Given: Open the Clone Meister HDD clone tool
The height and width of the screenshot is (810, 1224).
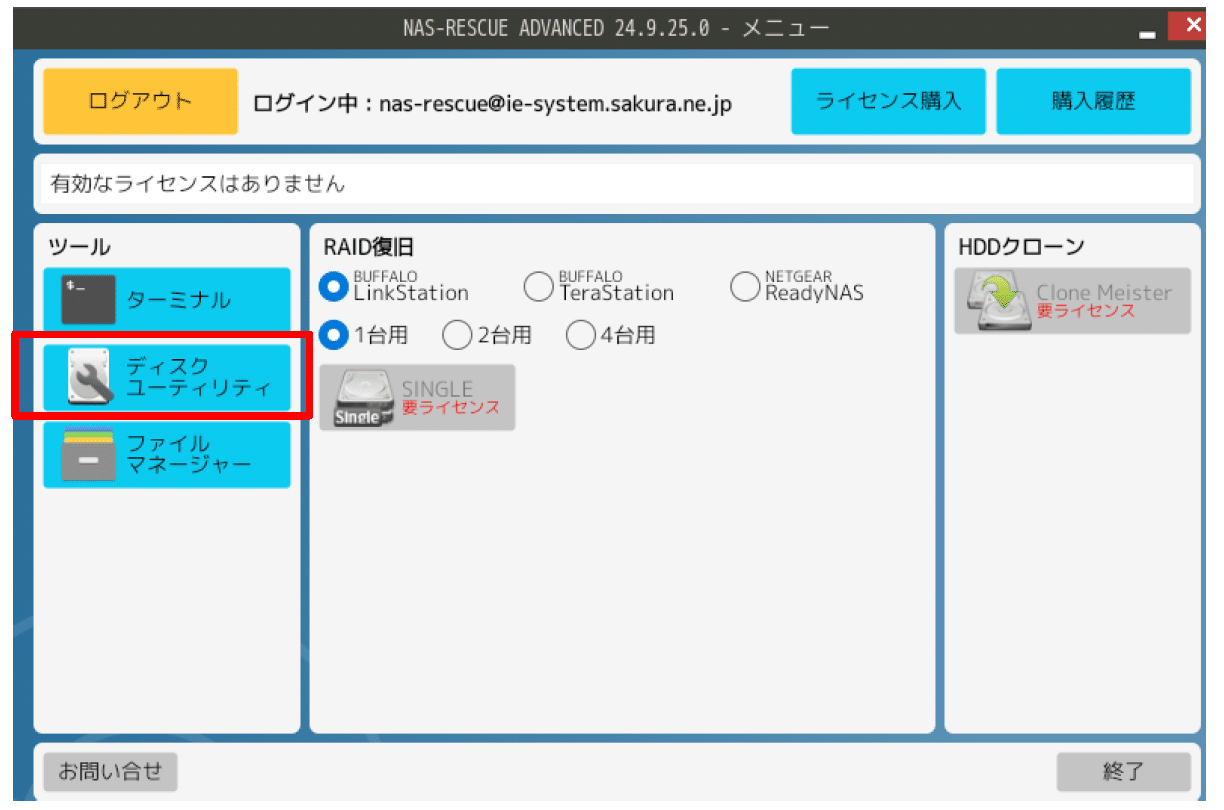Looking at the screenshot, I should (x=1072, y=300).
